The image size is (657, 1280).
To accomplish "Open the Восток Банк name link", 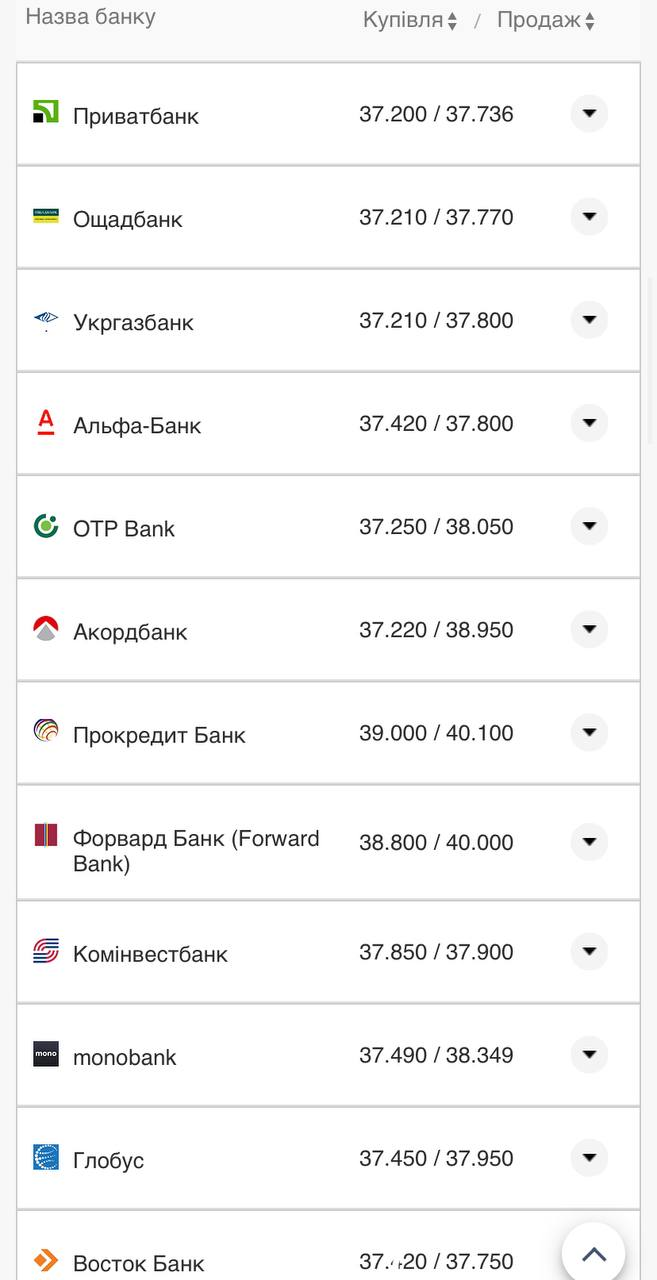I will click(138, 1263).
